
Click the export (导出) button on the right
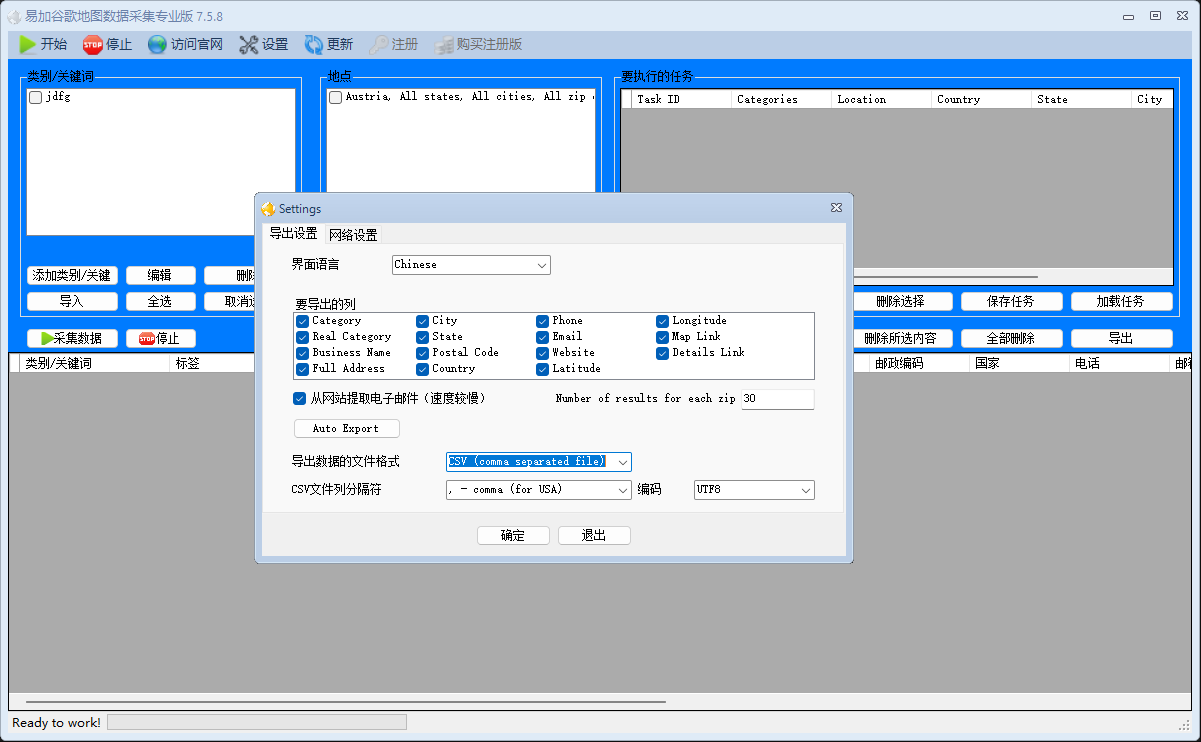[x=1121, y=338]
